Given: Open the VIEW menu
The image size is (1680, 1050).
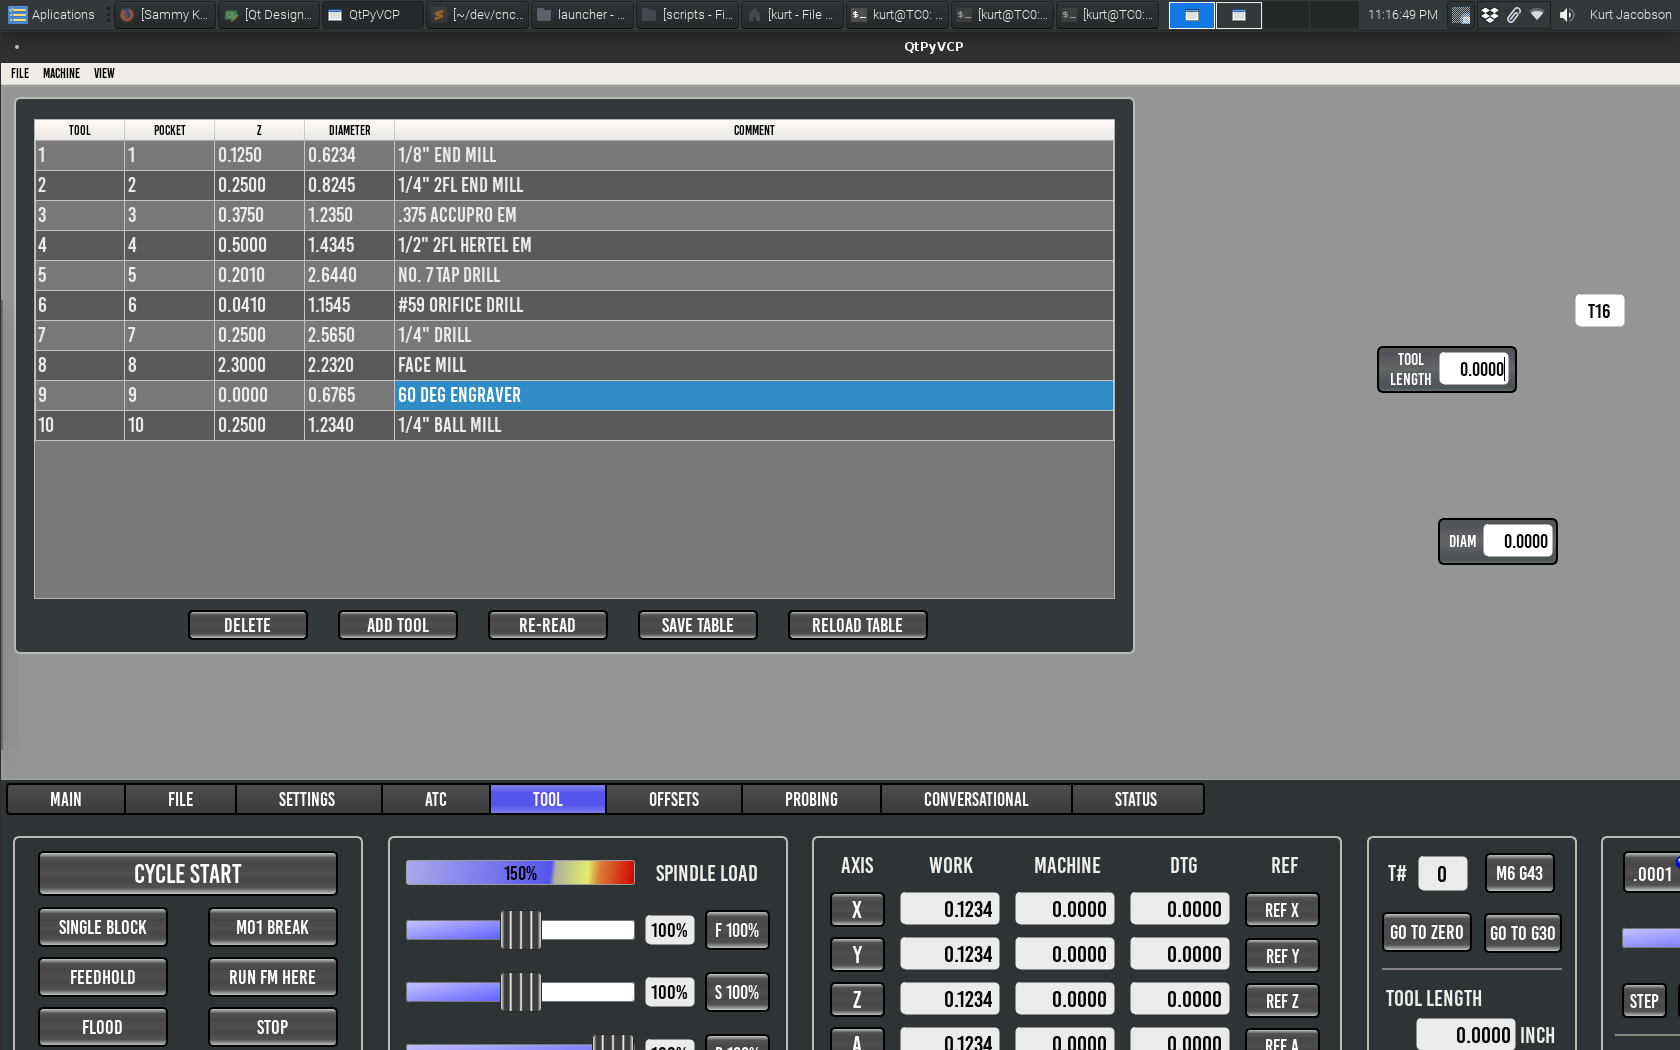Looking at the screenshot, I should click(104, 73).
